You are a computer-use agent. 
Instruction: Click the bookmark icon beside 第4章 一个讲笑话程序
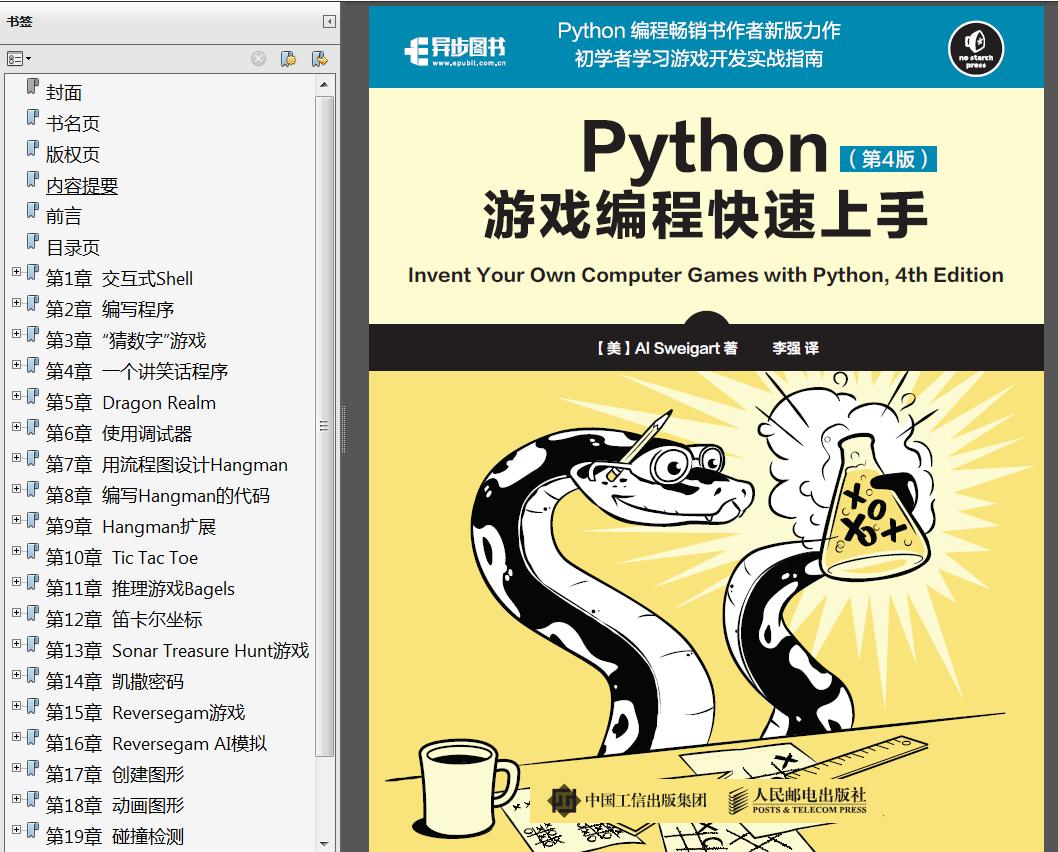[x=32, y=366]
